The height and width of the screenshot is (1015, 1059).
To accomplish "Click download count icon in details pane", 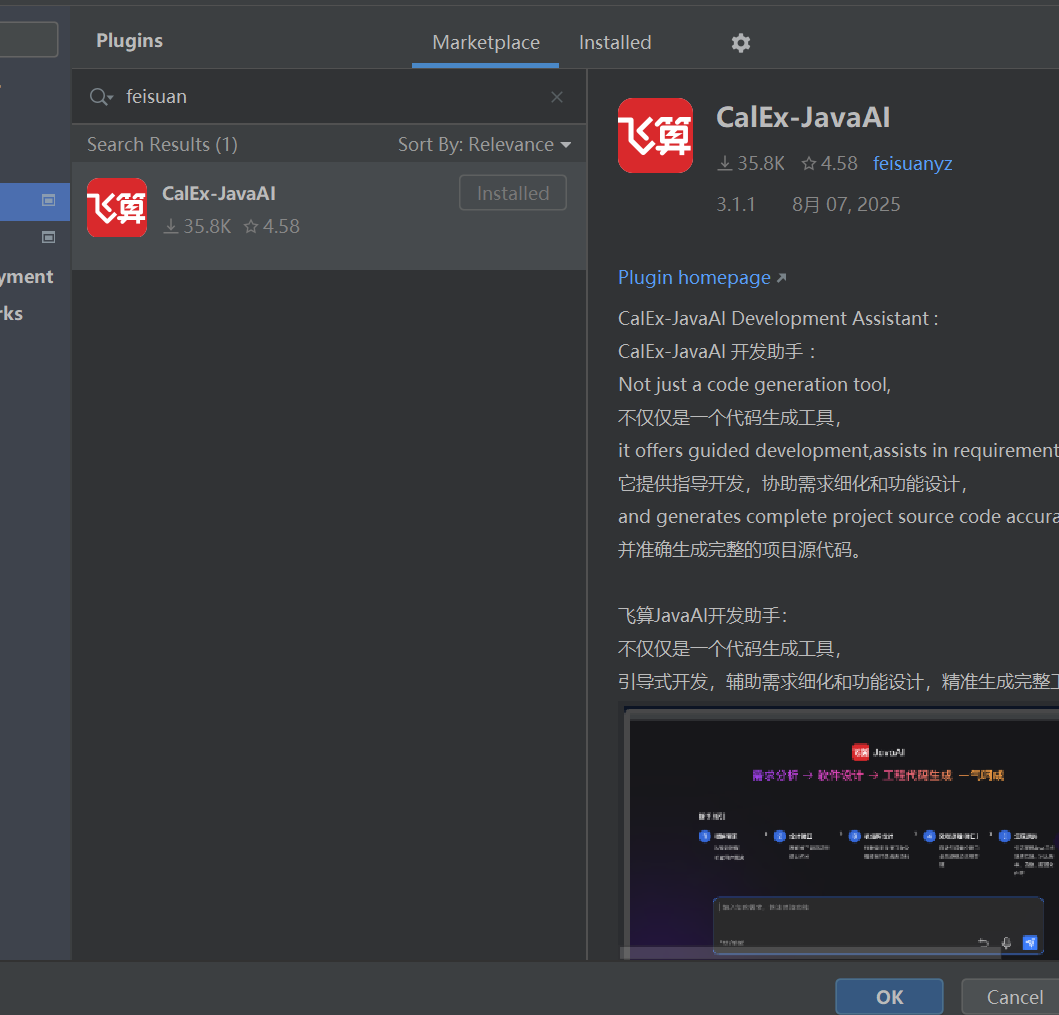I will pyautogui.click(x=724, y=163).
